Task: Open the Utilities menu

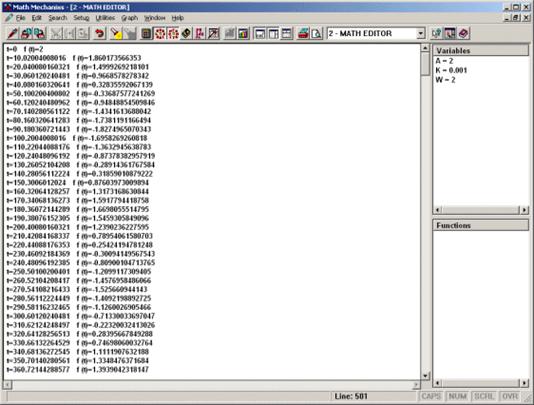Action: (105, 18)
